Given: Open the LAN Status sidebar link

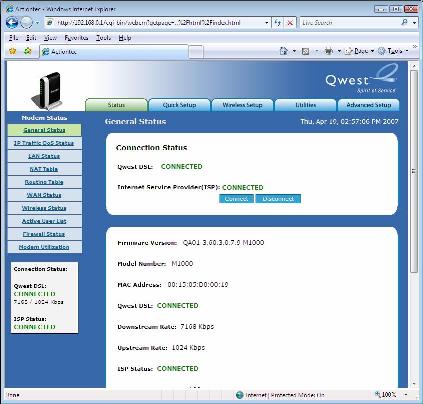Looking at the screenshot, I should (44, 156).
